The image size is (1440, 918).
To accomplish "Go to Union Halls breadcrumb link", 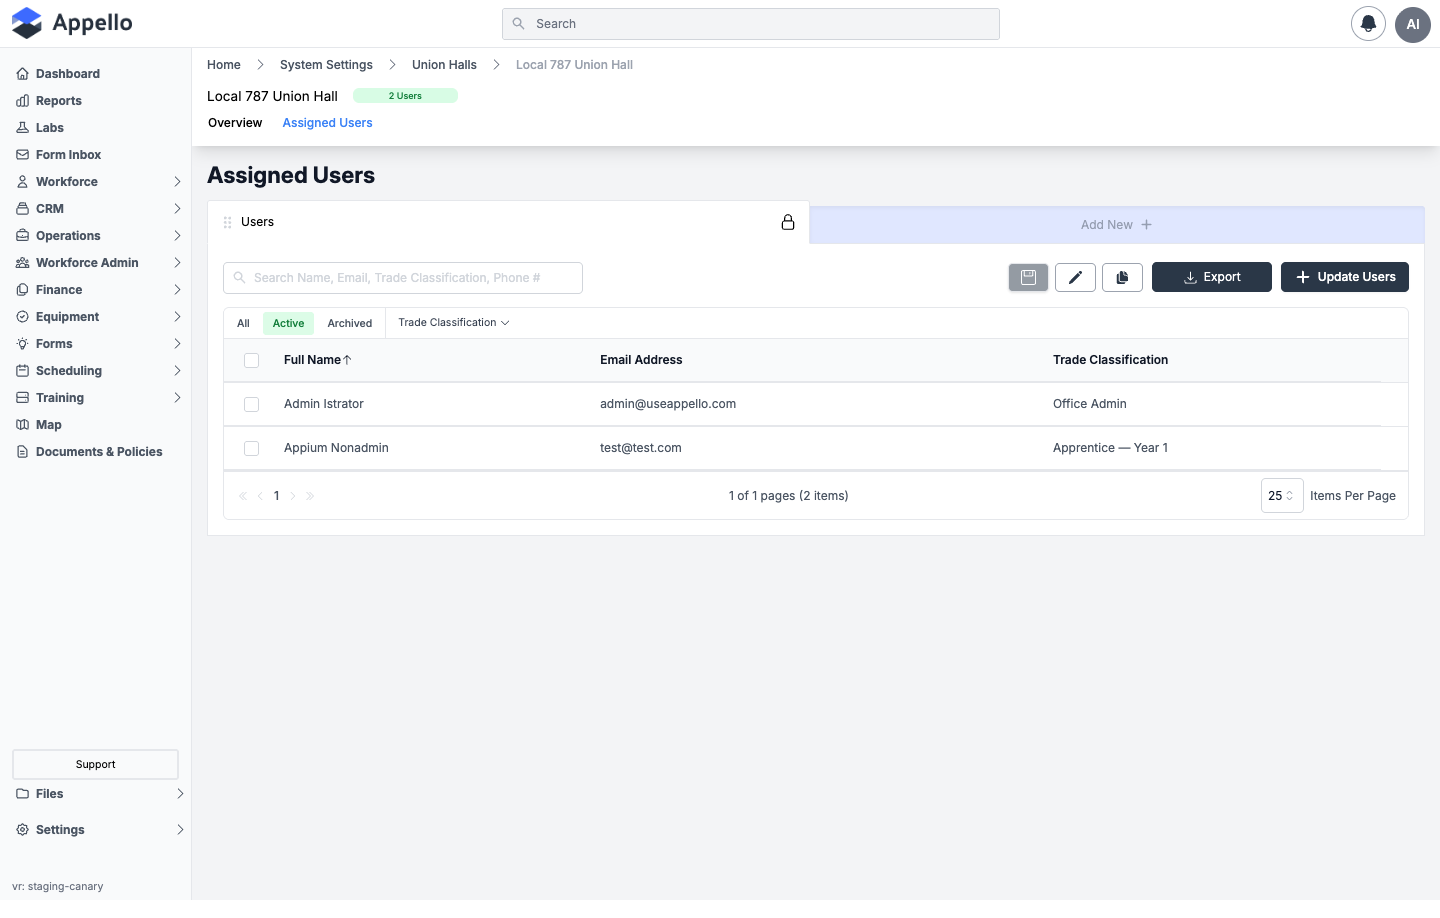I will pyautogui.click(x=444, y=65).
